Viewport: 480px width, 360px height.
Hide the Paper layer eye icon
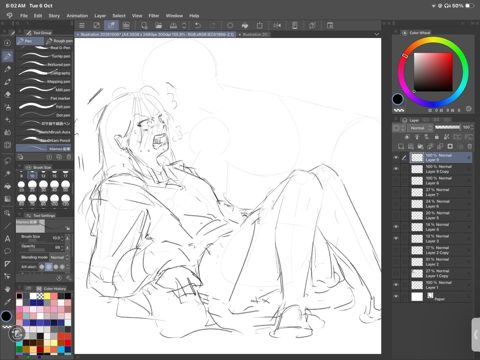pyautogui.click(x=396, y=297)
